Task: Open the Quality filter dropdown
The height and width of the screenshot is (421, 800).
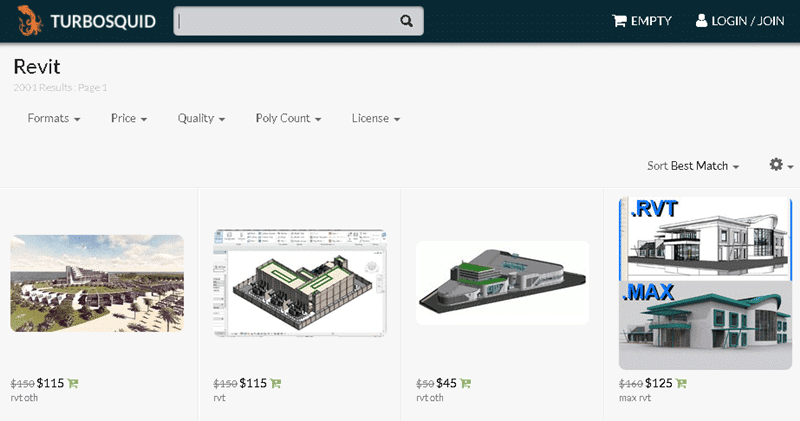Action: 201,118
